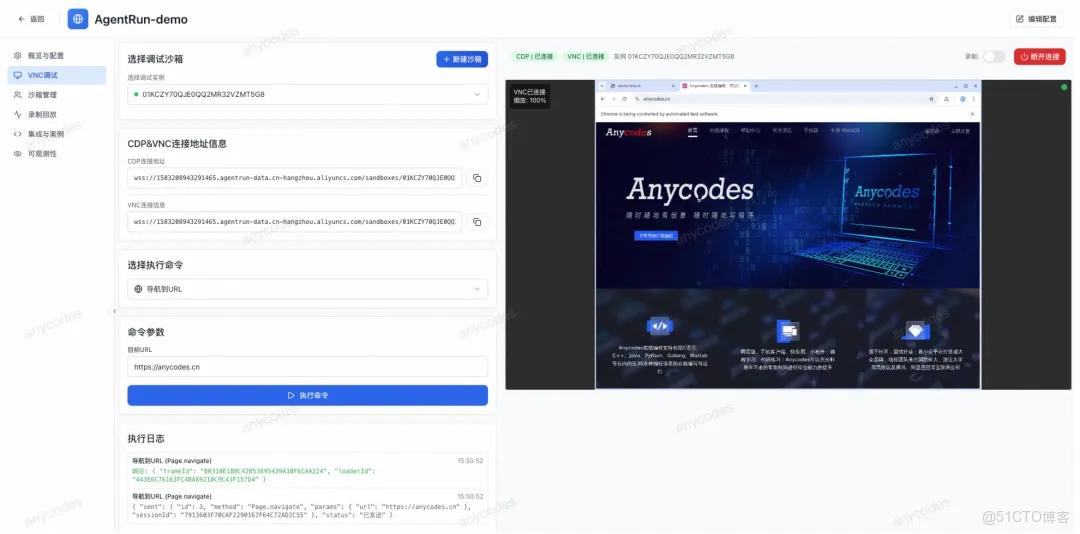Viewport: 1080px width, 534px height.
Task: Click the VNC已连接 缩放 100% overlay
Action: click(x=530, y=96)
